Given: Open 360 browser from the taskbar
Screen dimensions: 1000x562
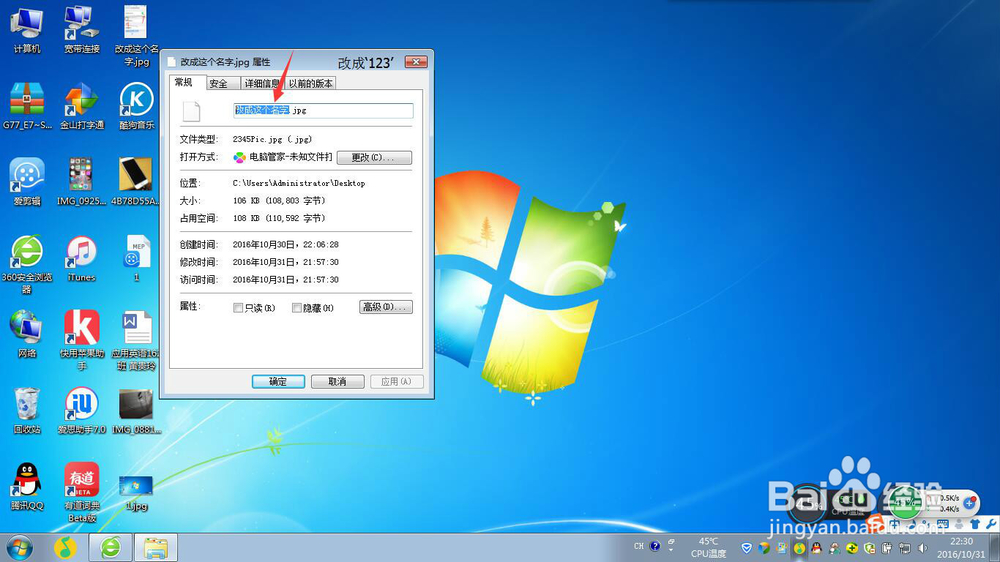Looking at the screenshot, I should tap(110, 547).
